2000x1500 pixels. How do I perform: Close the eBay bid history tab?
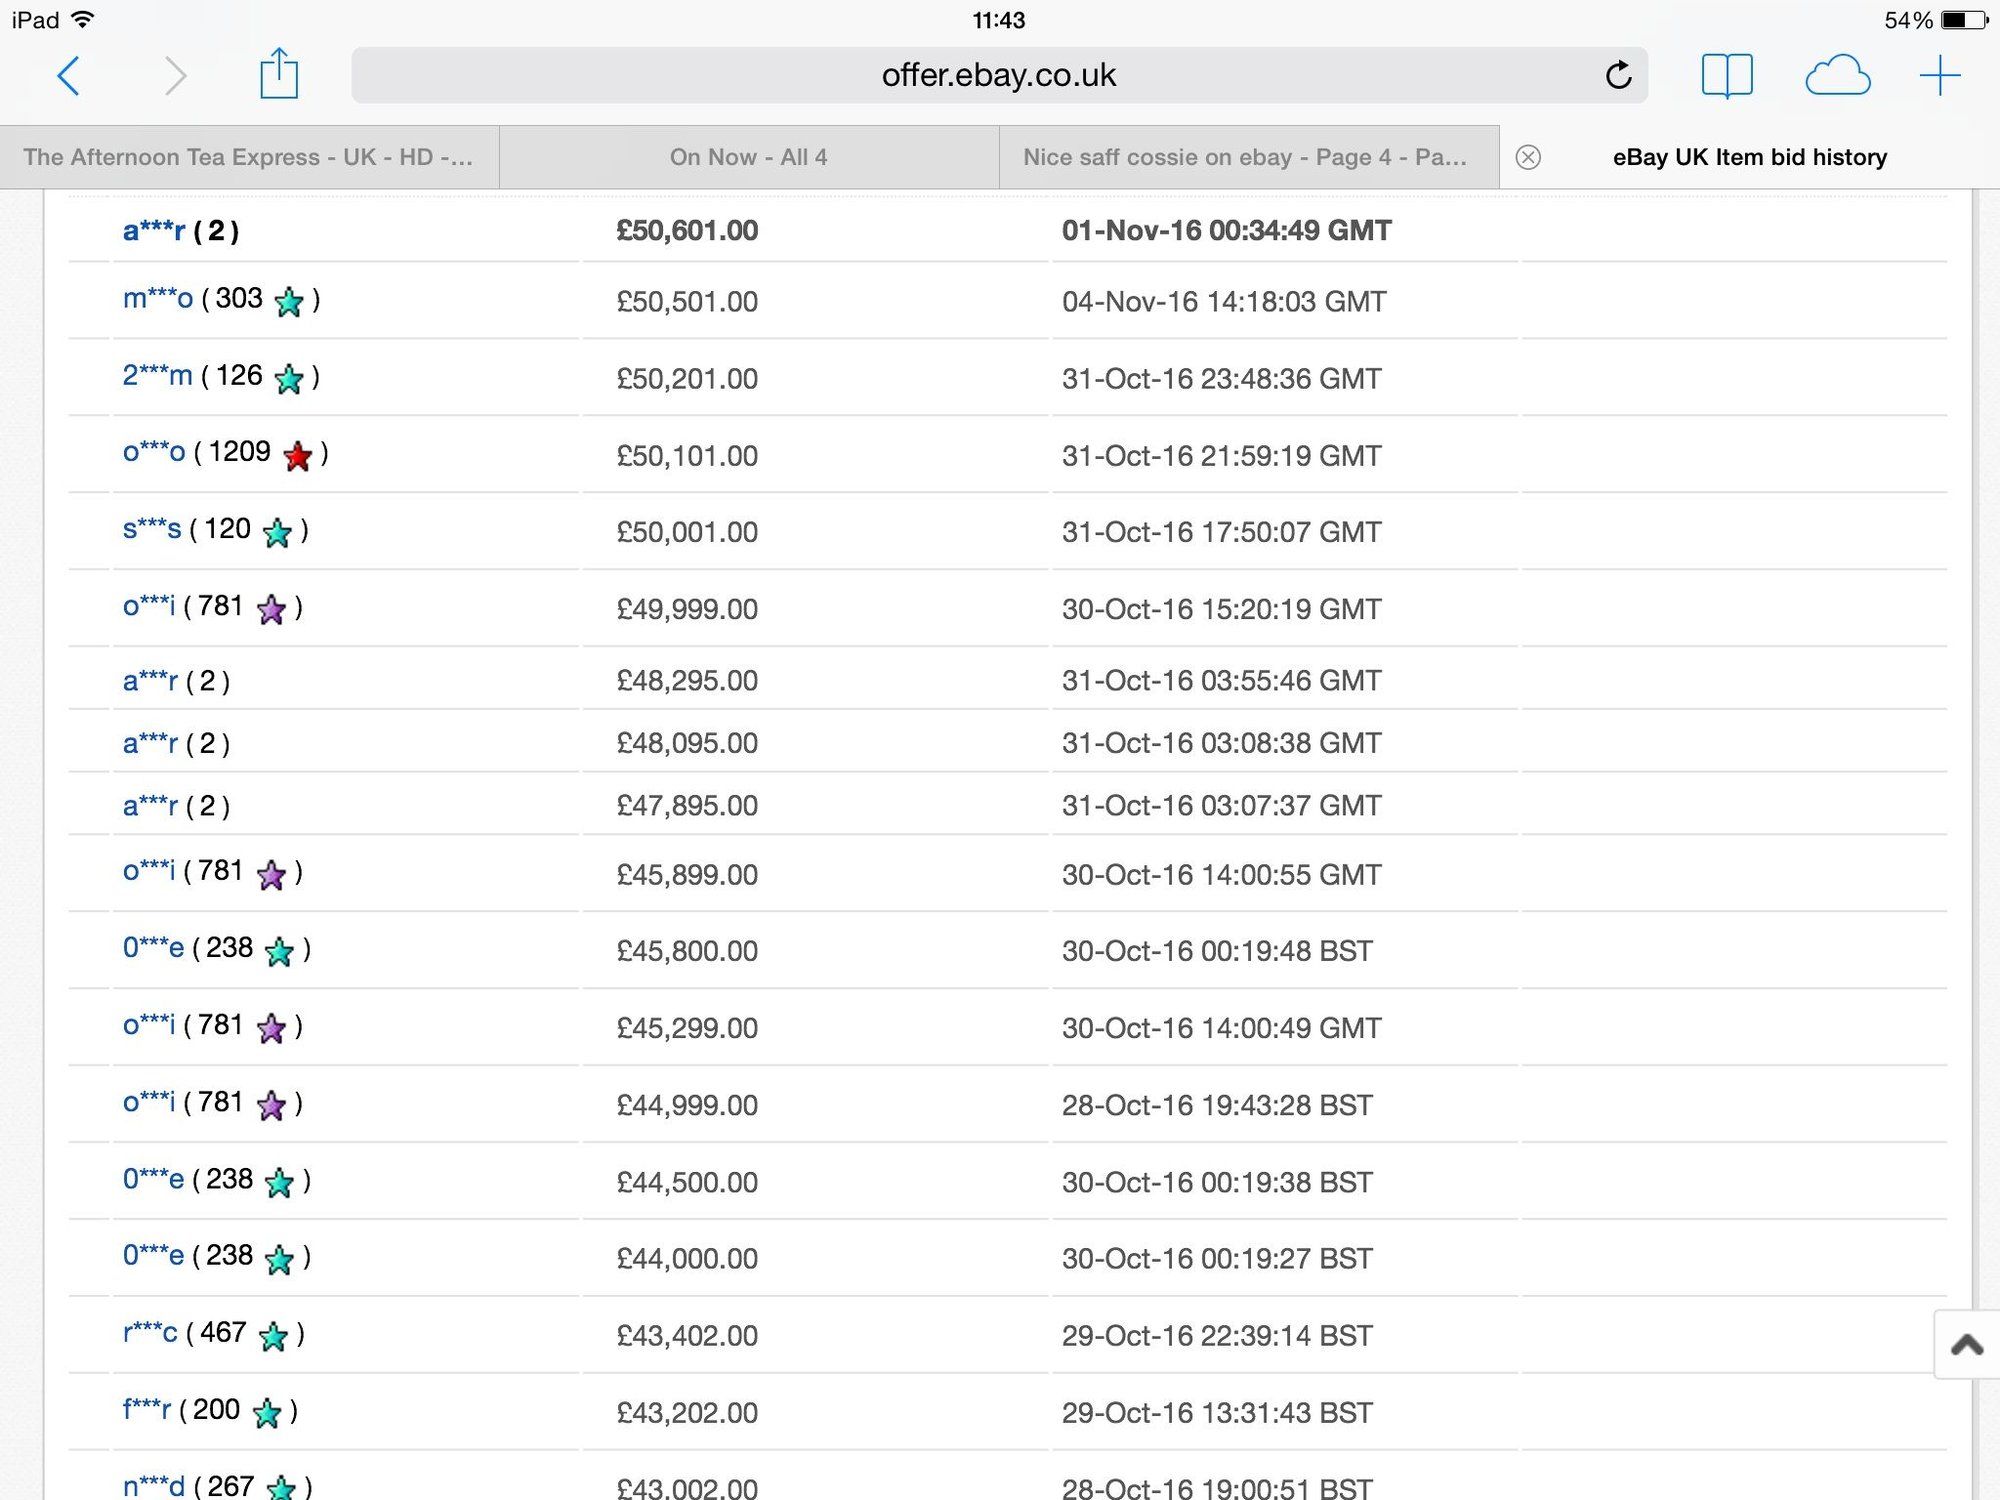point(1528,157)
